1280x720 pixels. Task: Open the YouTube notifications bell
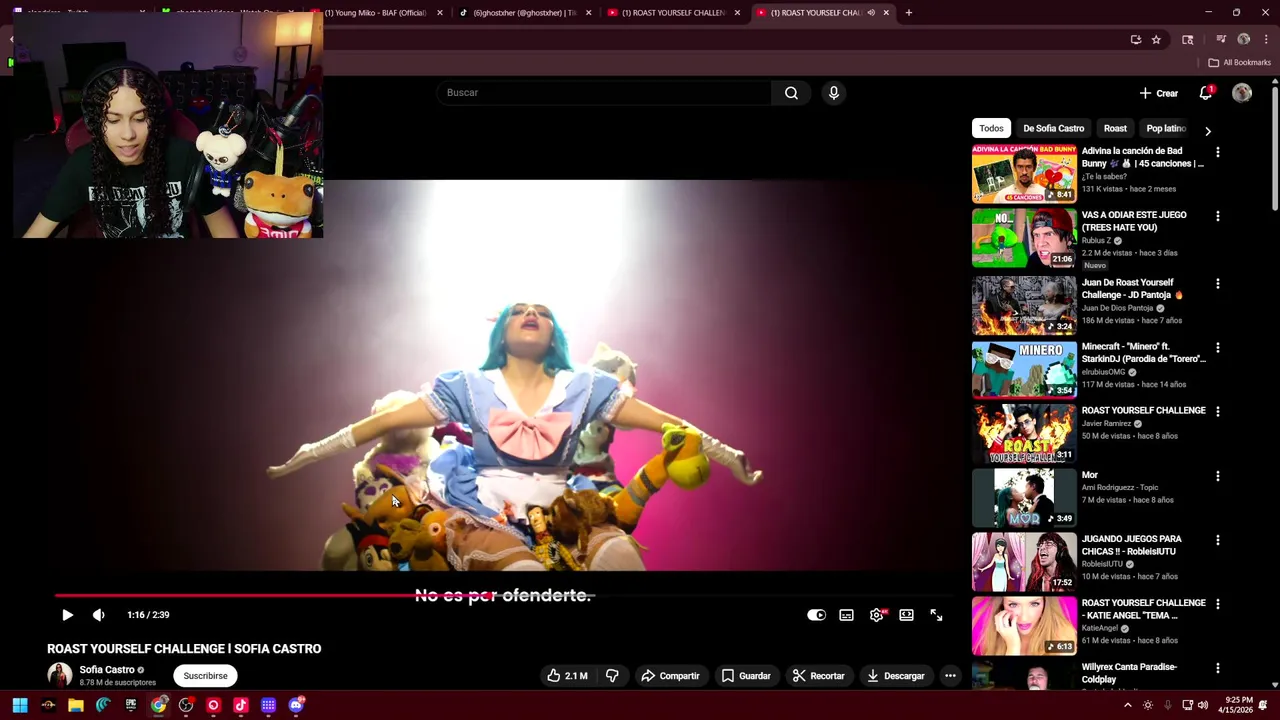tap(1206, 93)
